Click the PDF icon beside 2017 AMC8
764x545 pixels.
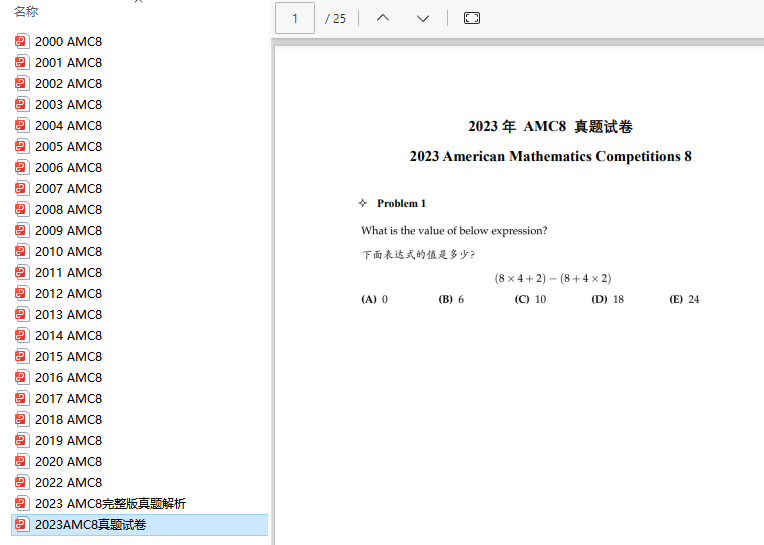(x=21, y=398)
